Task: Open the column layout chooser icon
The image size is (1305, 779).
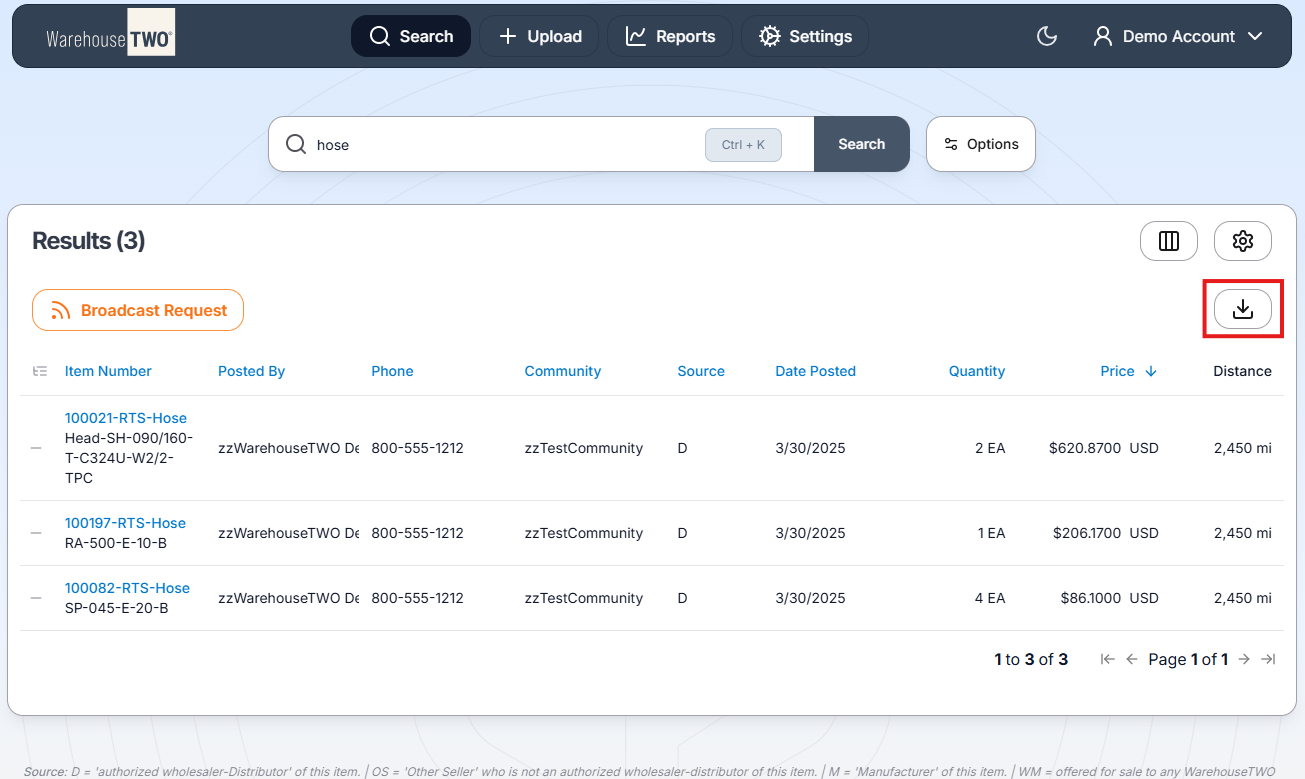Action: pyautogui.click(x=1168, y=241)
